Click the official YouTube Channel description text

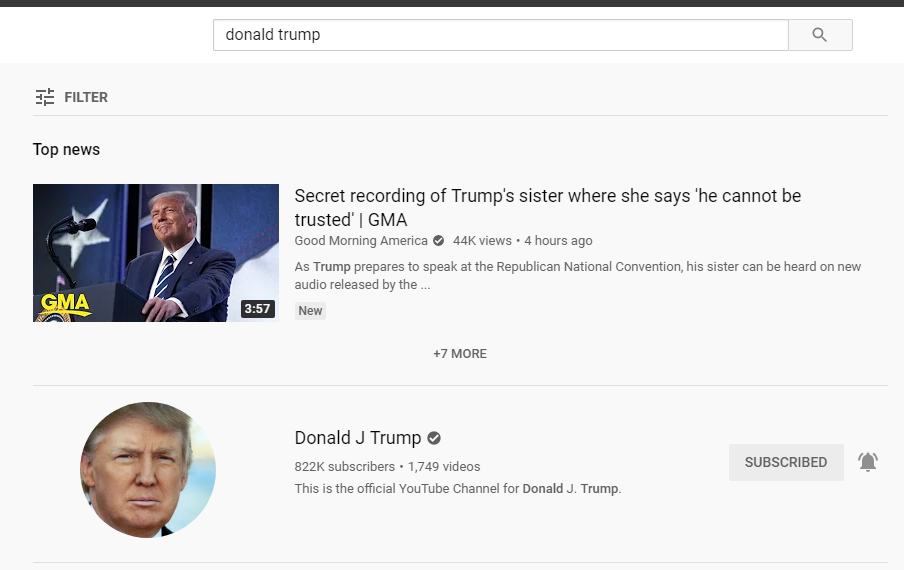(x=458, y=489)
